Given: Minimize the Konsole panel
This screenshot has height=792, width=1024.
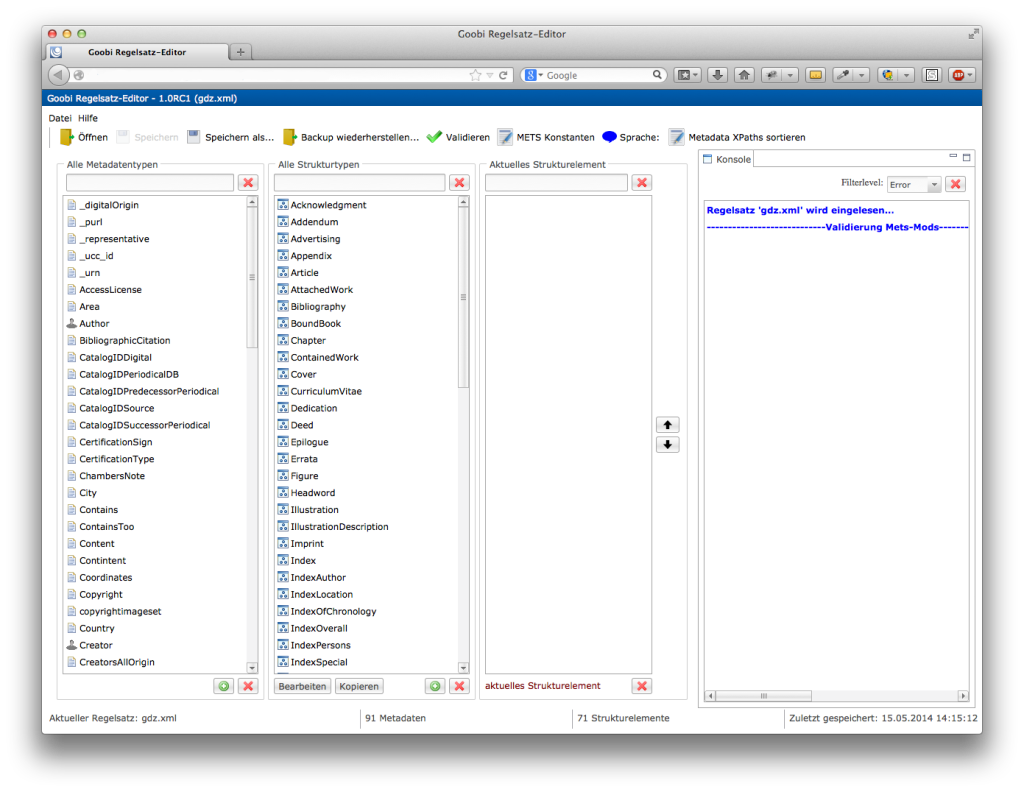Looking at the screenshot, I should coord(953,156).
